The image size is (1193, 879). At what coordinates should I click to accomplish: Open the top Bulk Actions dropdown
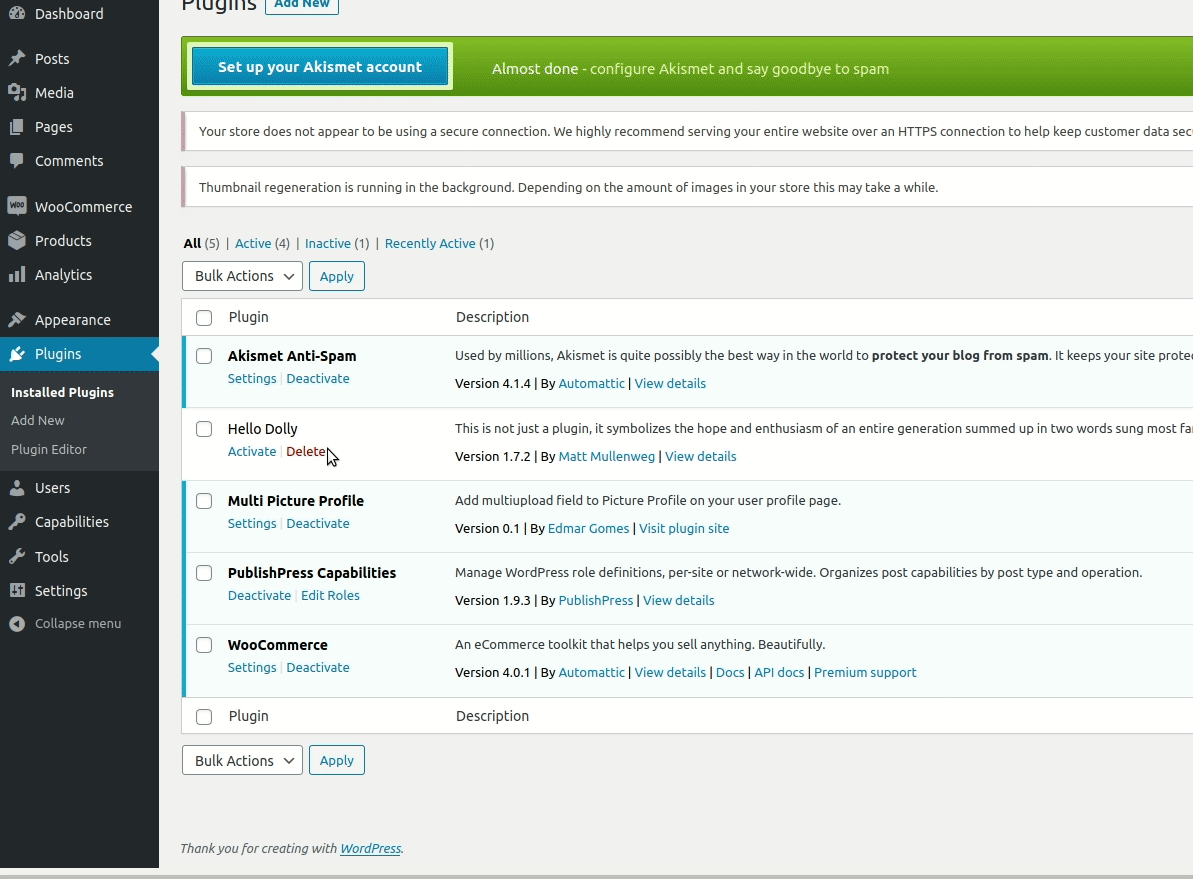coord(242,276)
